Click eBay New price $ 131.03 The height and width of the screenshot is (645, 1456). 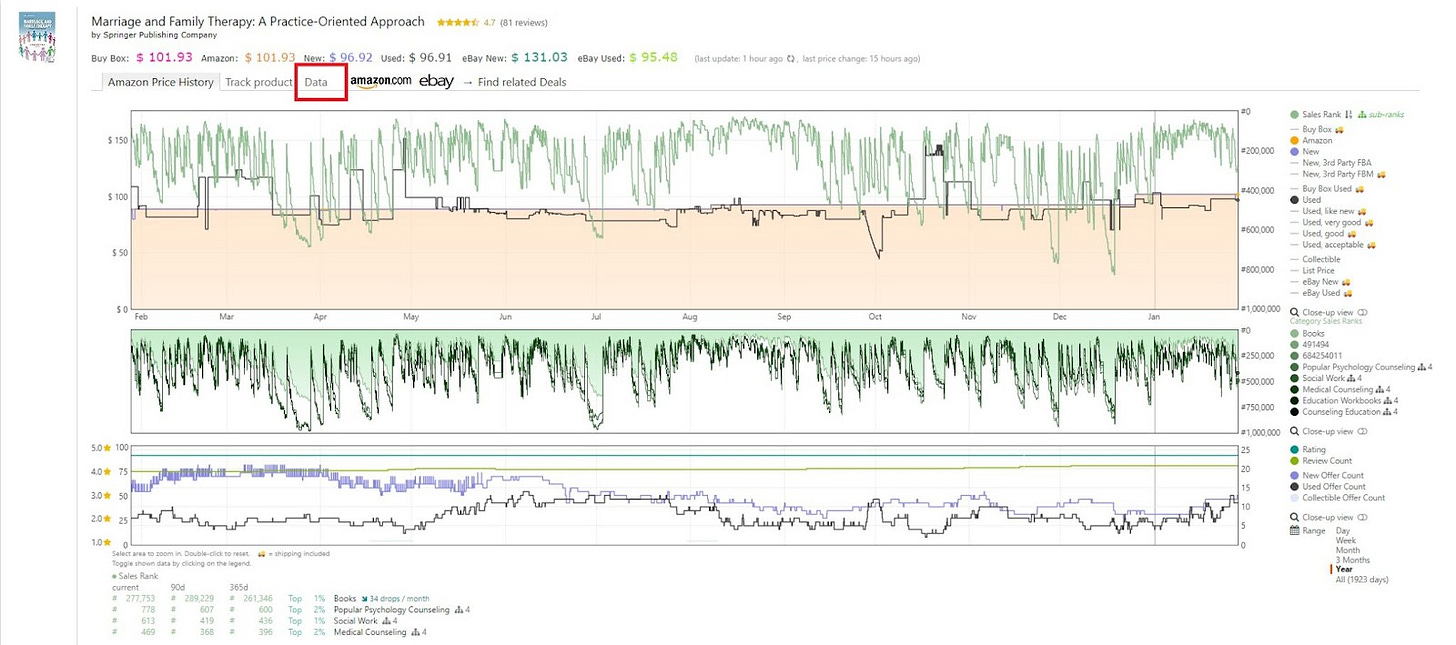point(539,57)
